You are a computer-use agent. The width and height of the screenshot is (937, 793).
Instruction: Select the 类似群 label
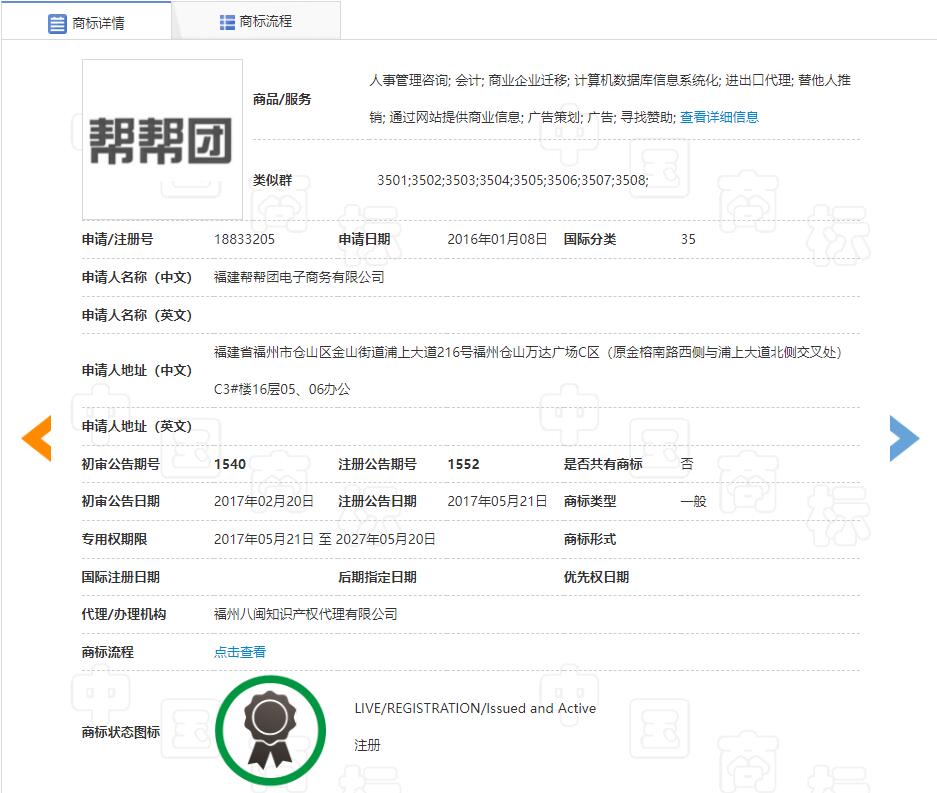click(272, 180)
